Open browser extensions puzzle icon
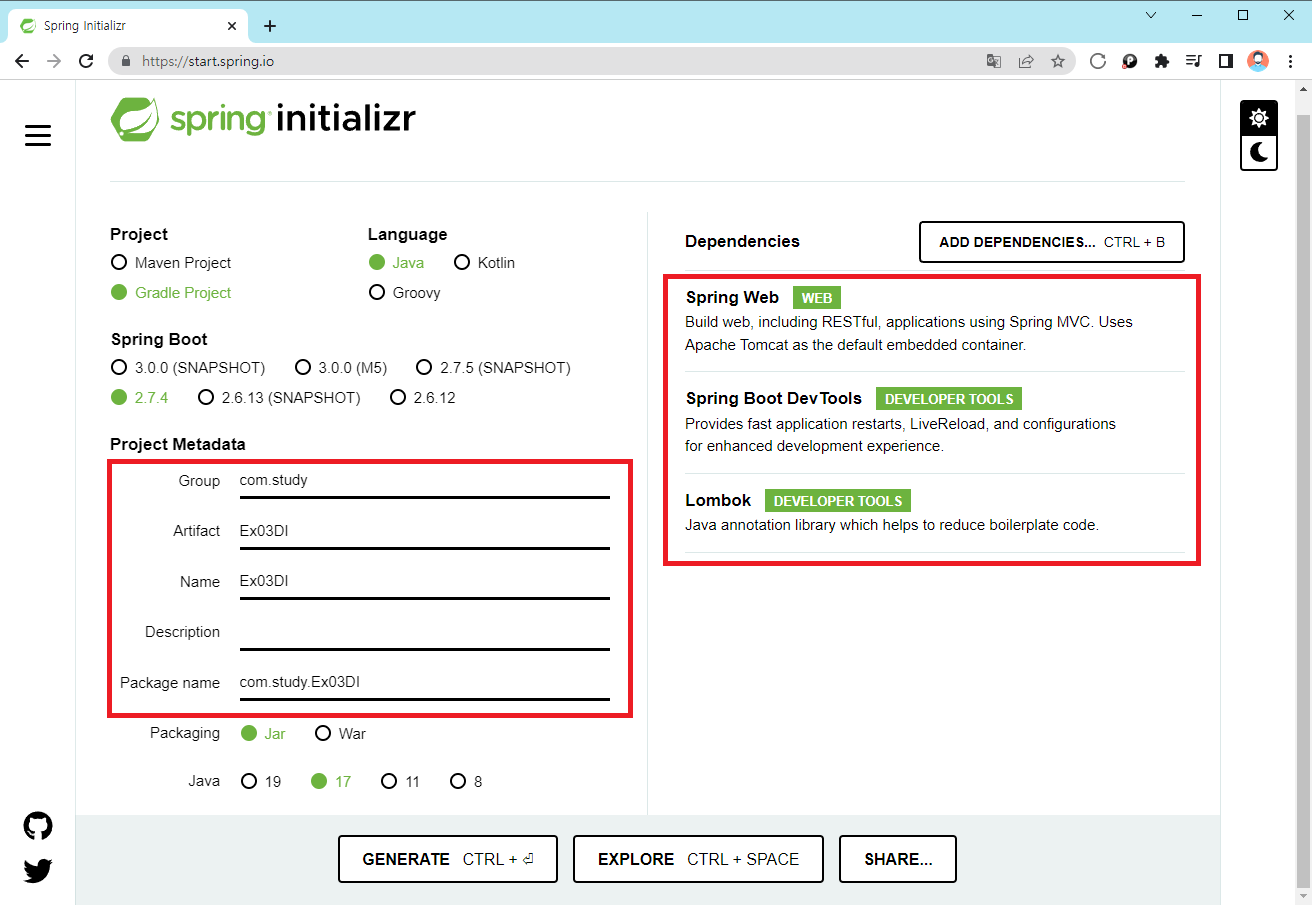The image size is (1312, 905). [1161, 61]
